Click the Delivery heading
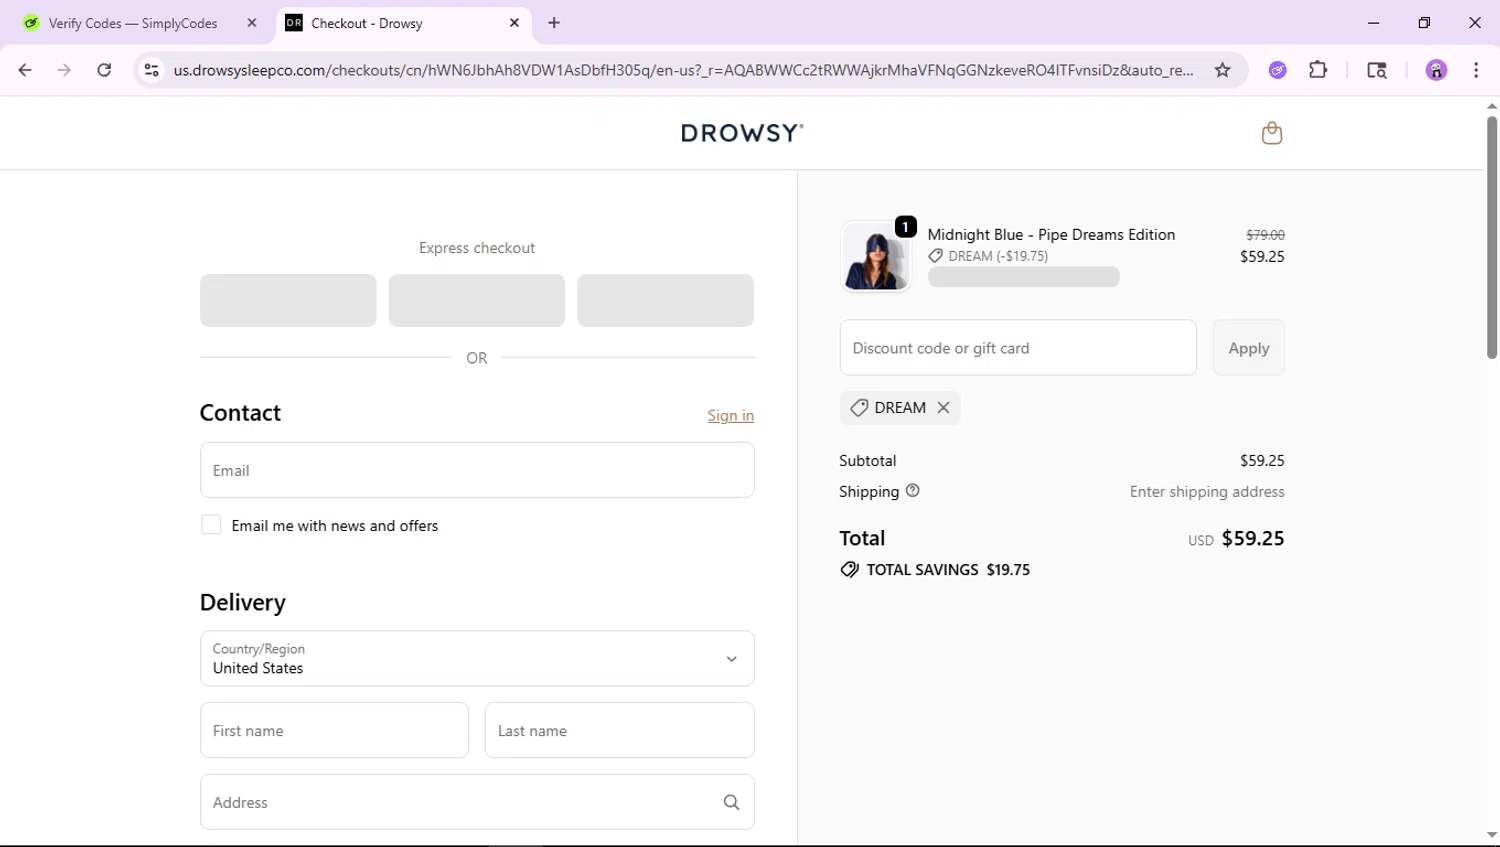Screen dimensions: 1500x847 [242, 602]
